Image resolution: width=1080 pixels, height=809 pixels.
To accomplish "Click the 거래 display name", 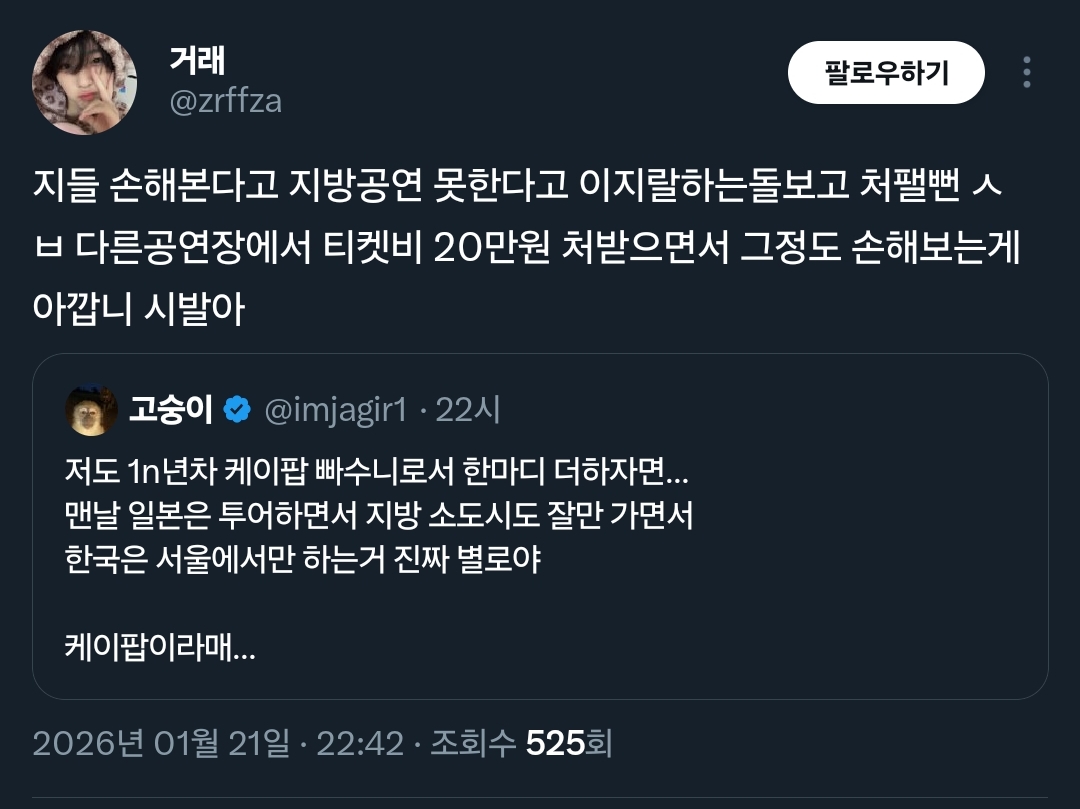I will 197,60.
